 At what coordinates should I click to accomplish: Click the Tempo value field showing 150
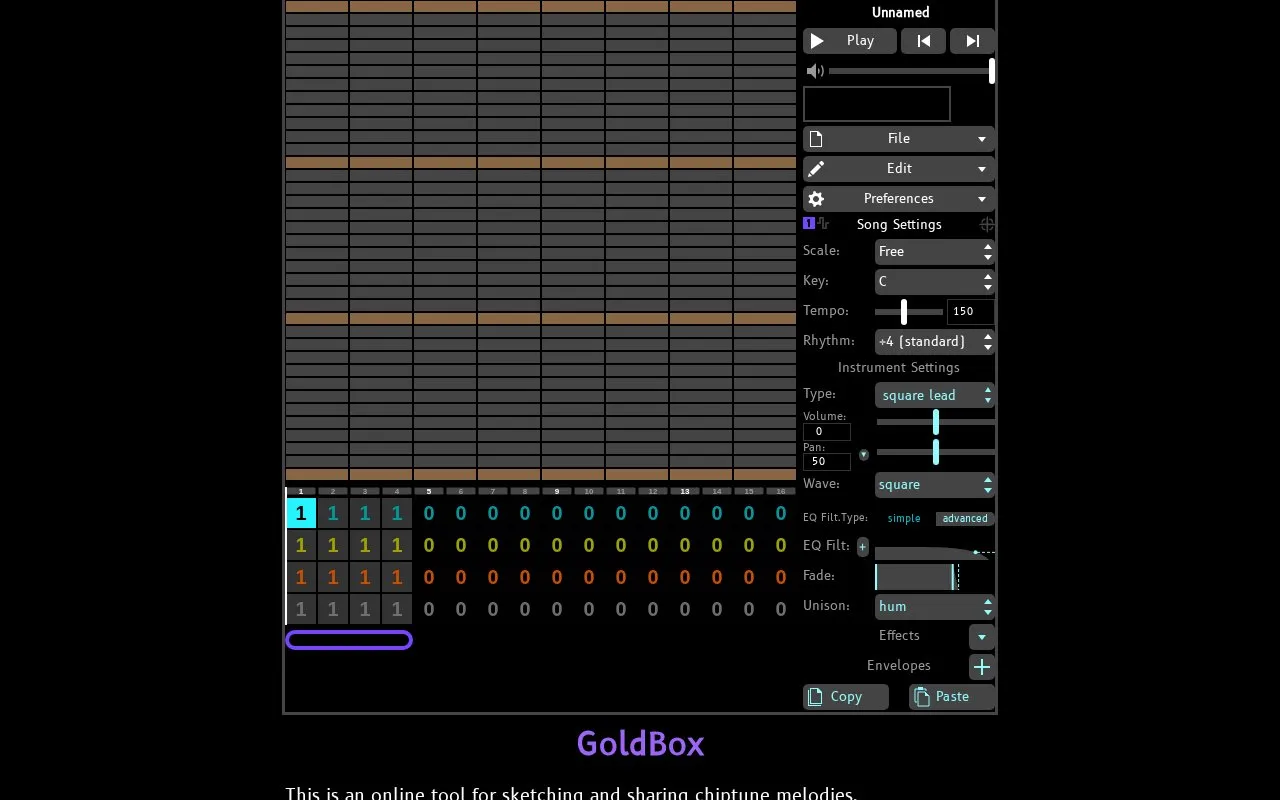point(970,312)
